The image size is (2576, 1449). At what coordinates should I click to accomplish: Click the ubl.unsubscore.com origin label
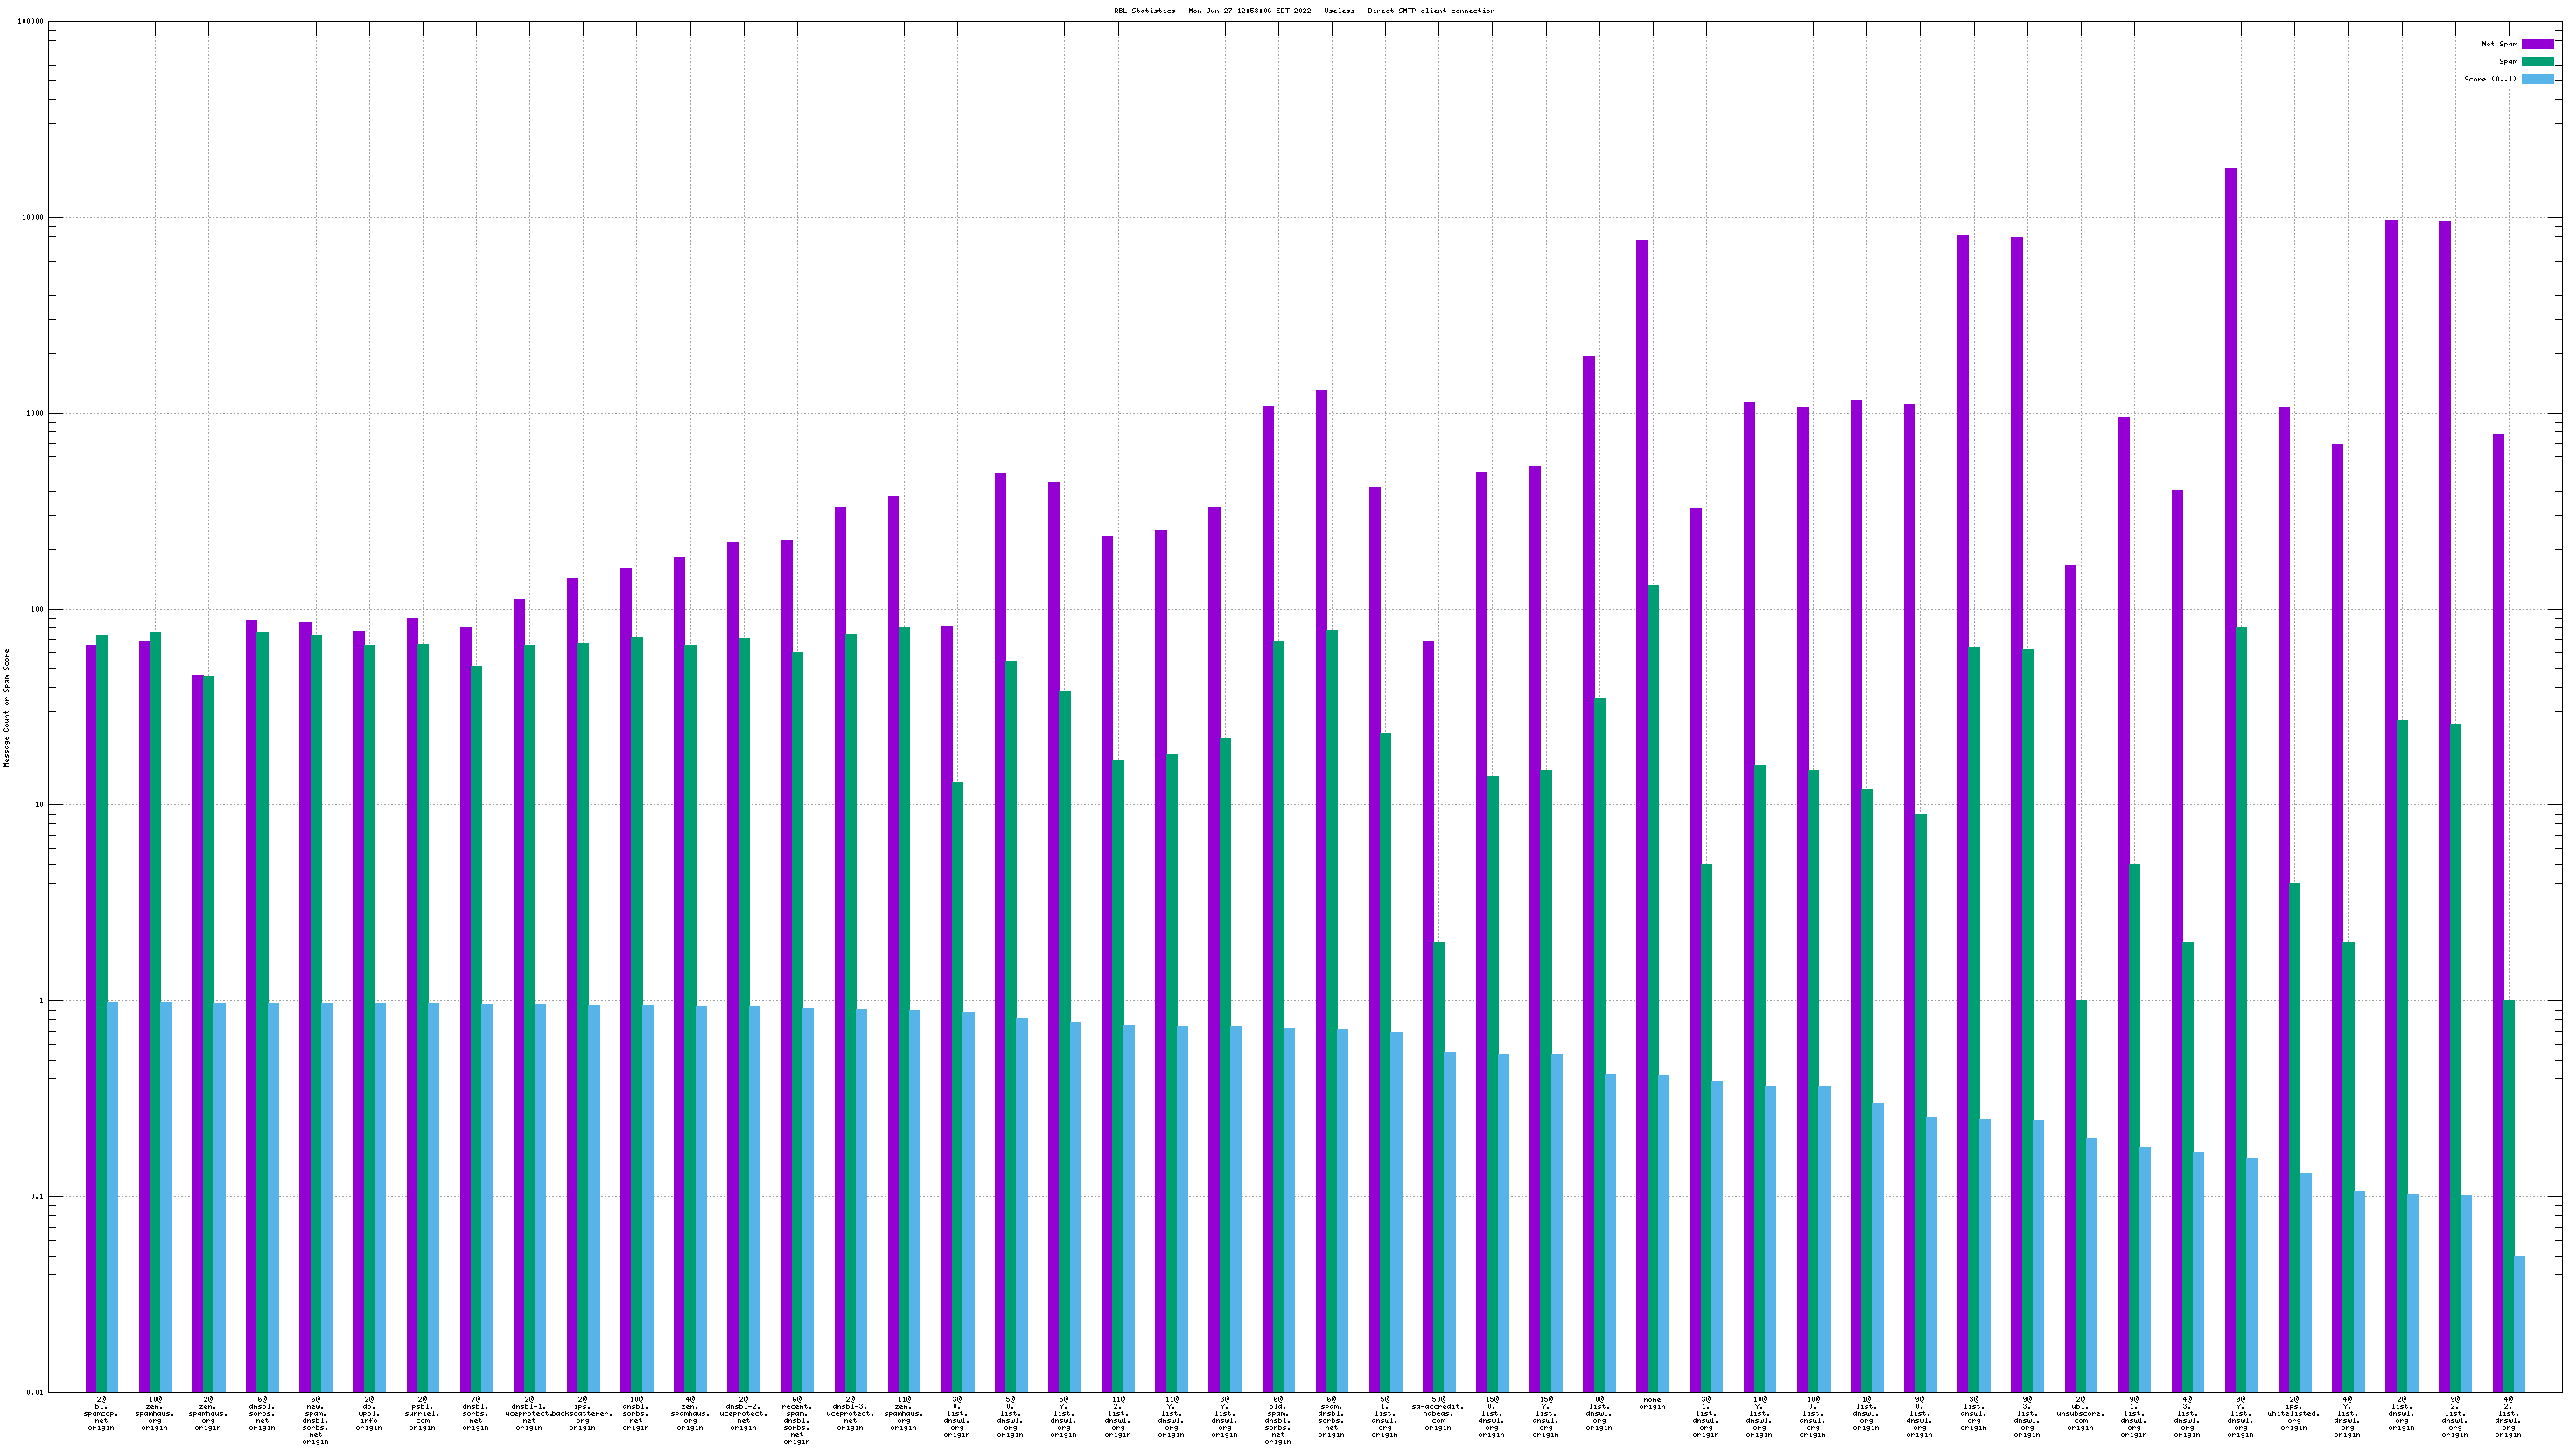(x=2080, y=1413)
